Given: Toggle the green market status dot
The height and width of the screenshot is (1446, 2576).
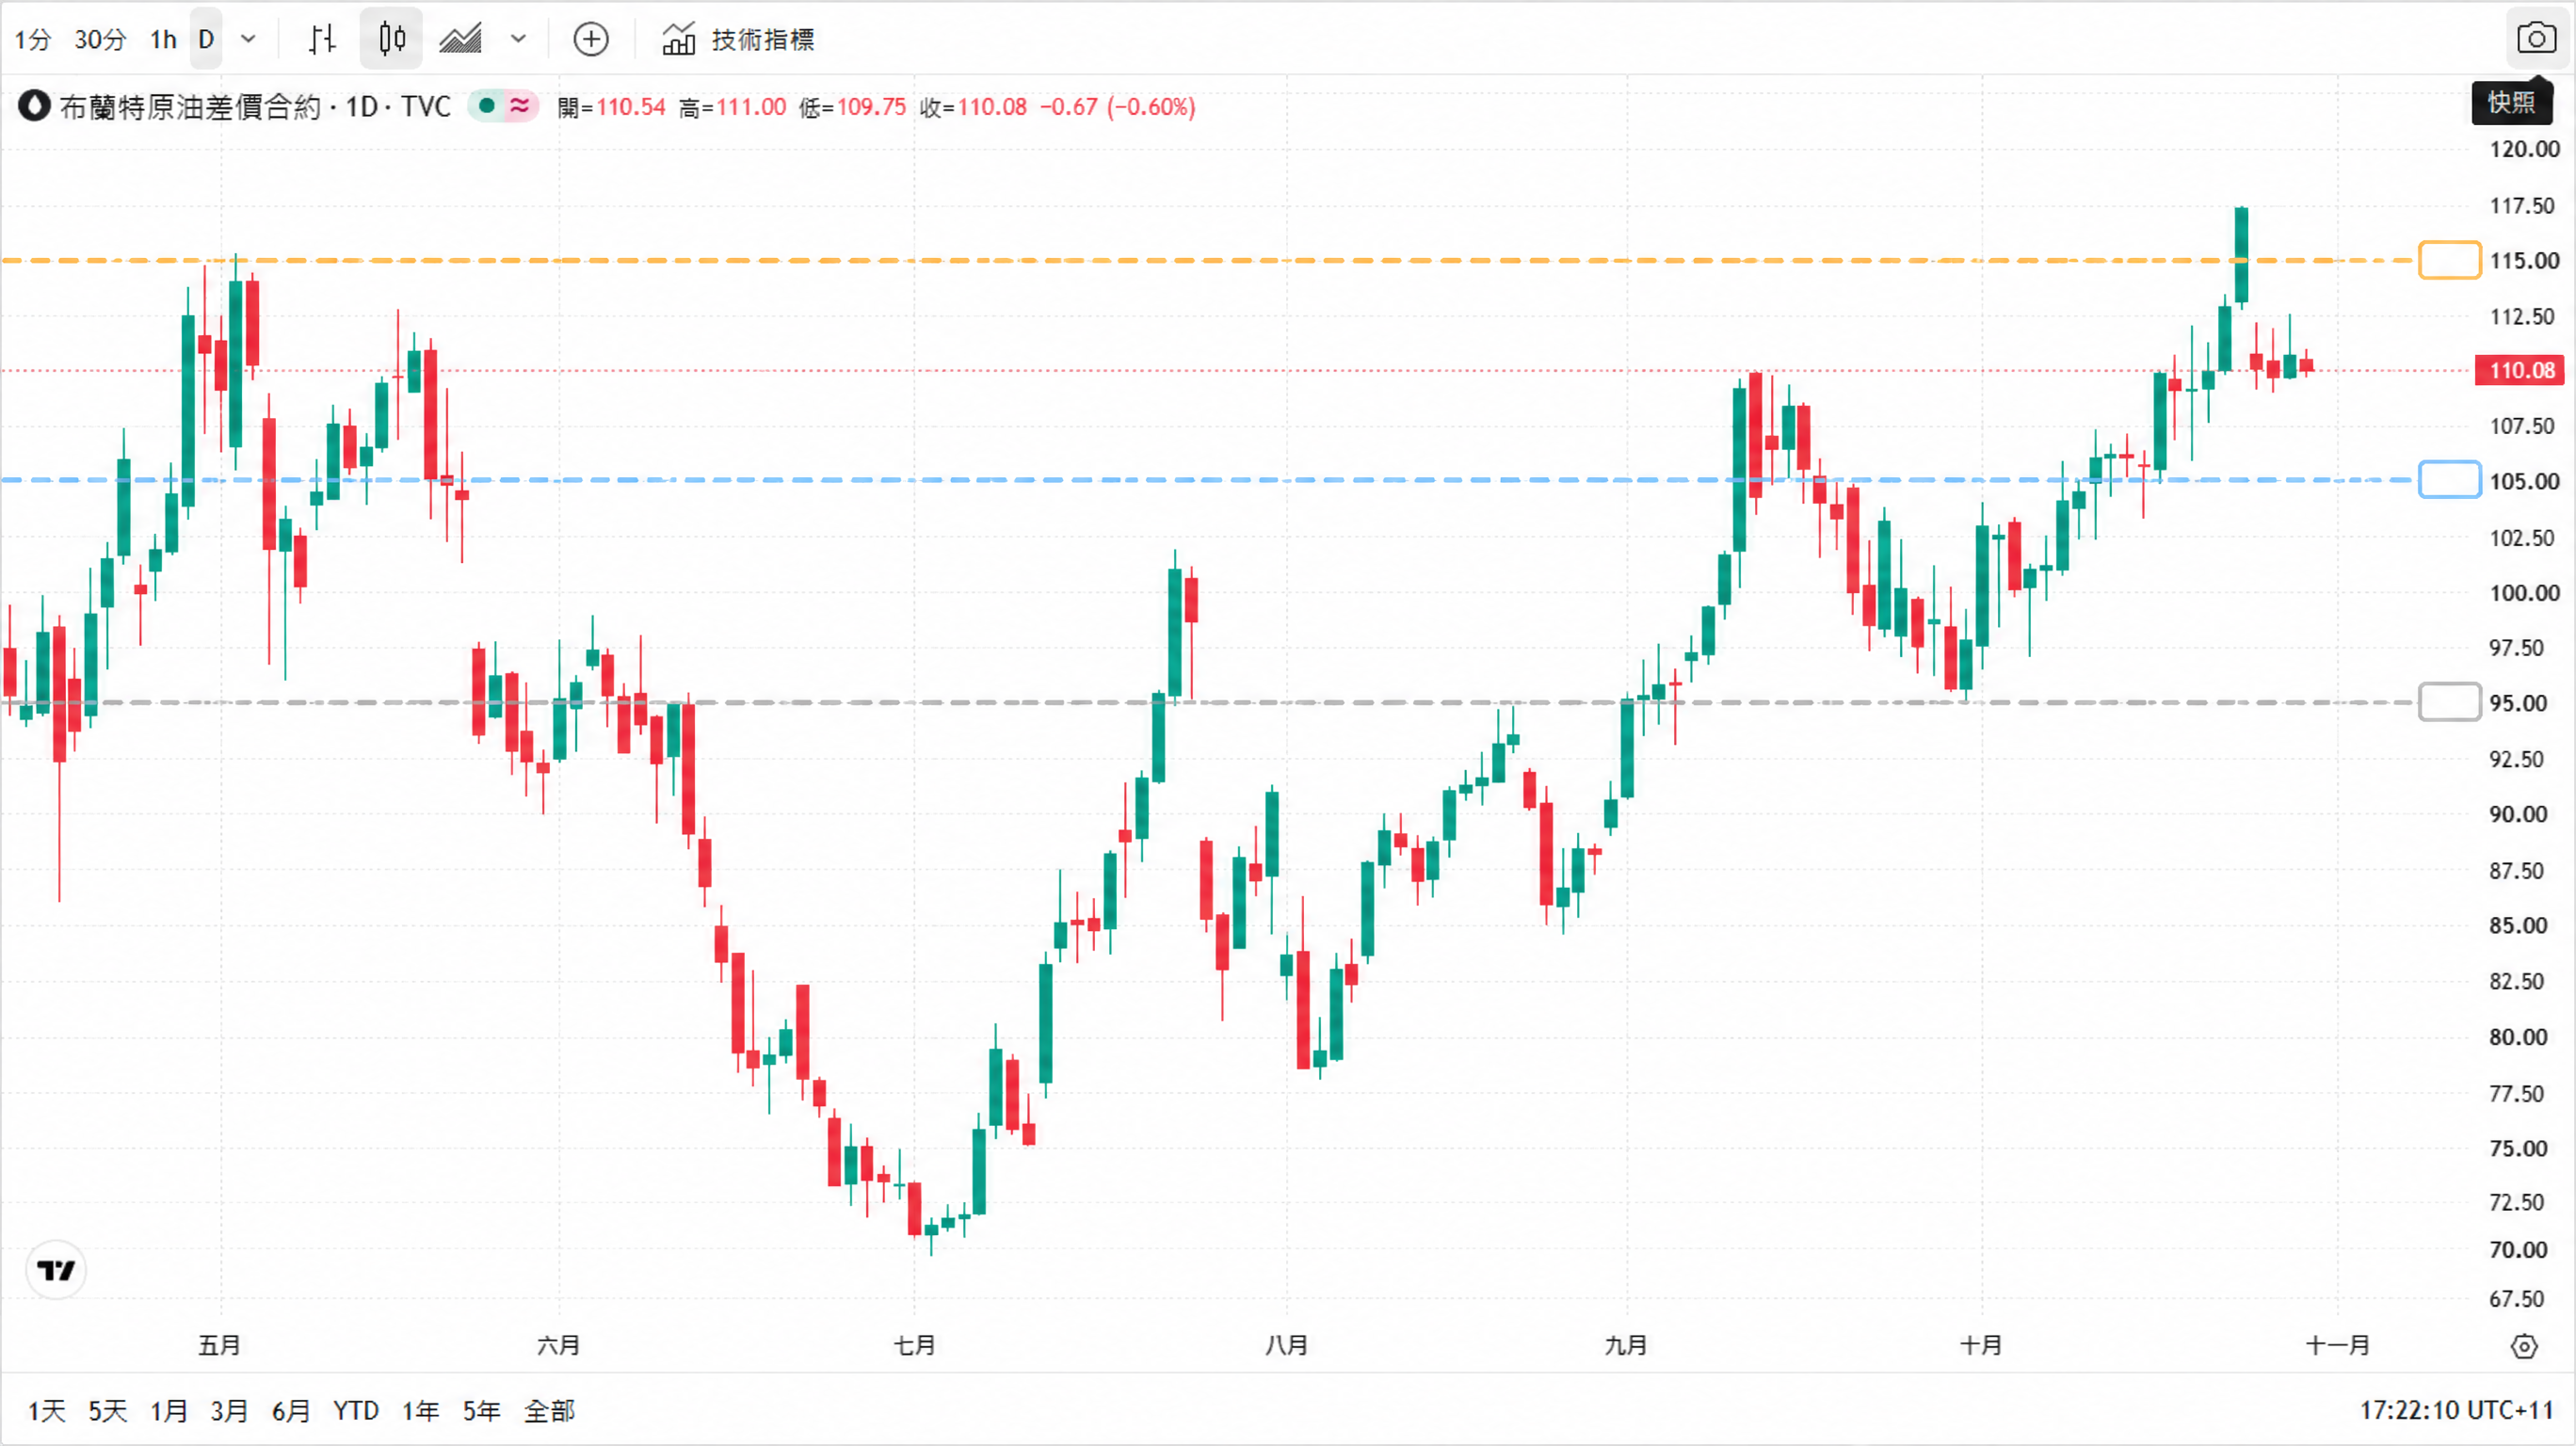Looking at the screenshot, I should tap(487, 105).
